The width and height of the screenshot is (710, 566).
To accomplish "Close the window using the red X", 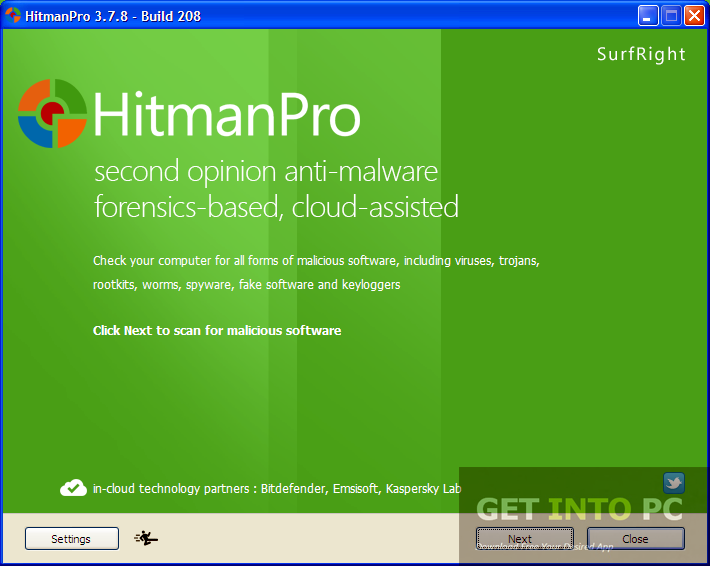I will pyautogui.click(x=694, y=16).
